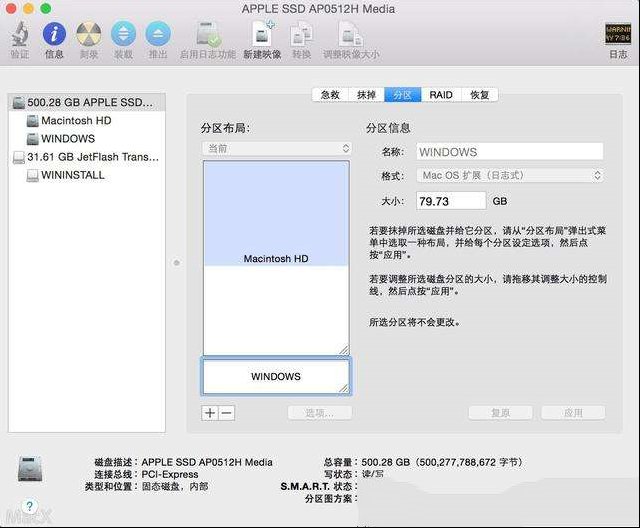
Task: Click Macintosh HD partition resize handle
Action: tap(344, 350)
